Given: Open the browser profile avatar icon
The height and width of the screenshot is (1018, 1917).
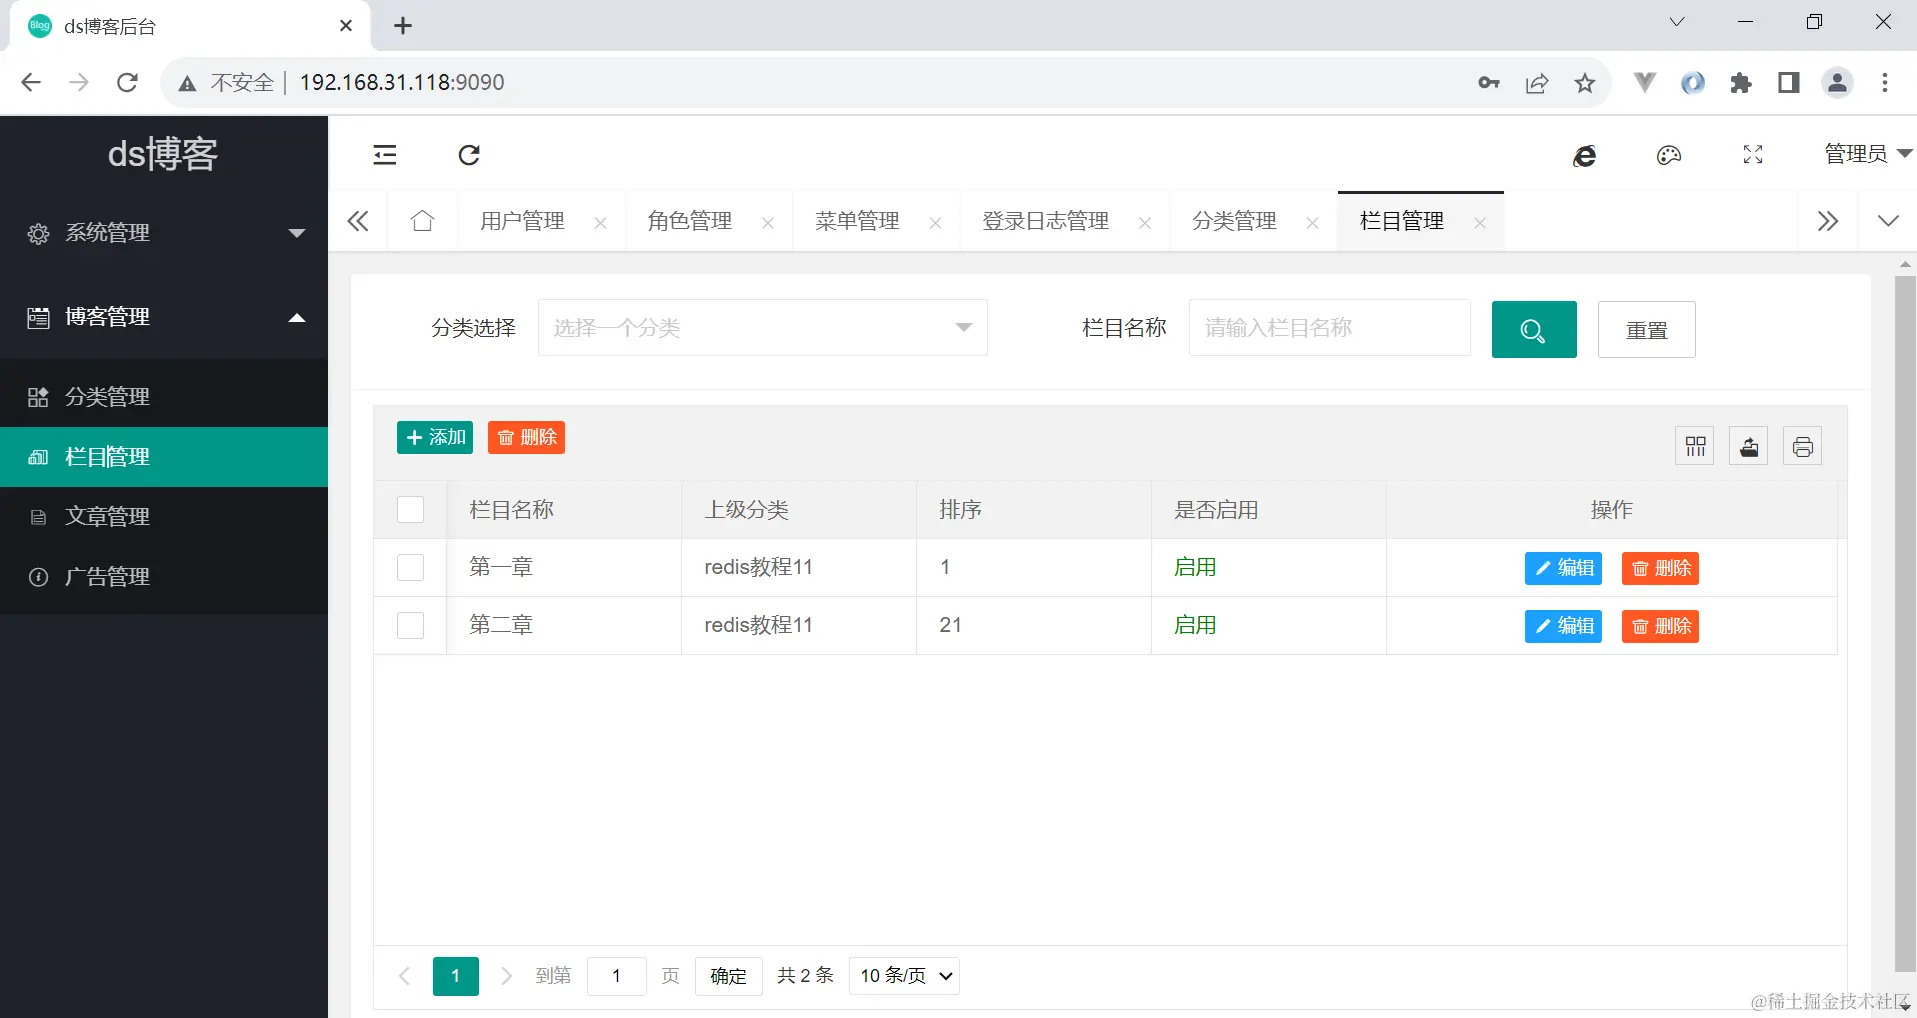Looking at the screenshot, I should click(1838, 83).
